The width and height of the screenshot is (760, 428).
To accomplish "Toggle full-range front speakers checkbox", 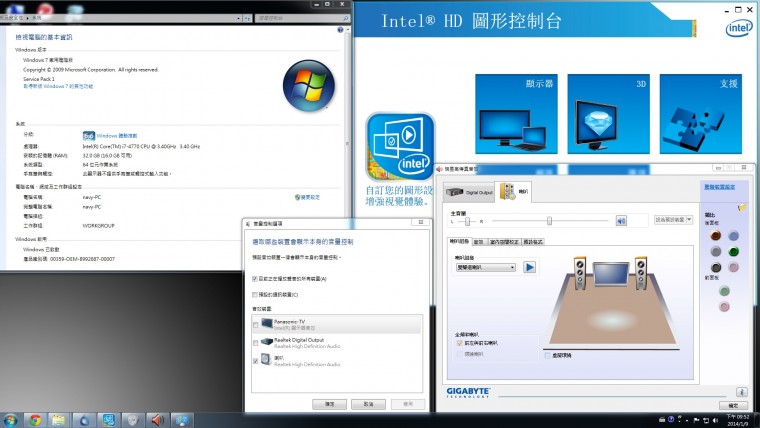I will (459, 343).
